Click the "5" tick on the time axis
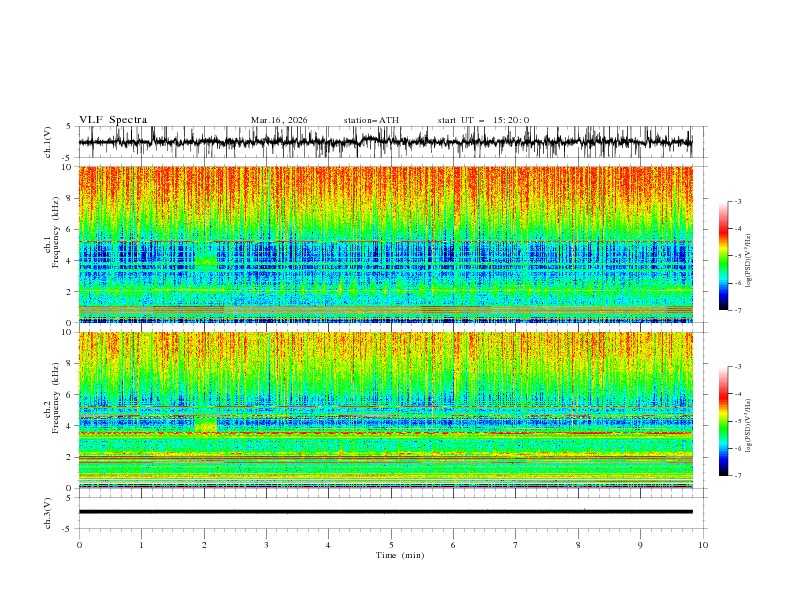792x612 pixels. pos(391,545)
